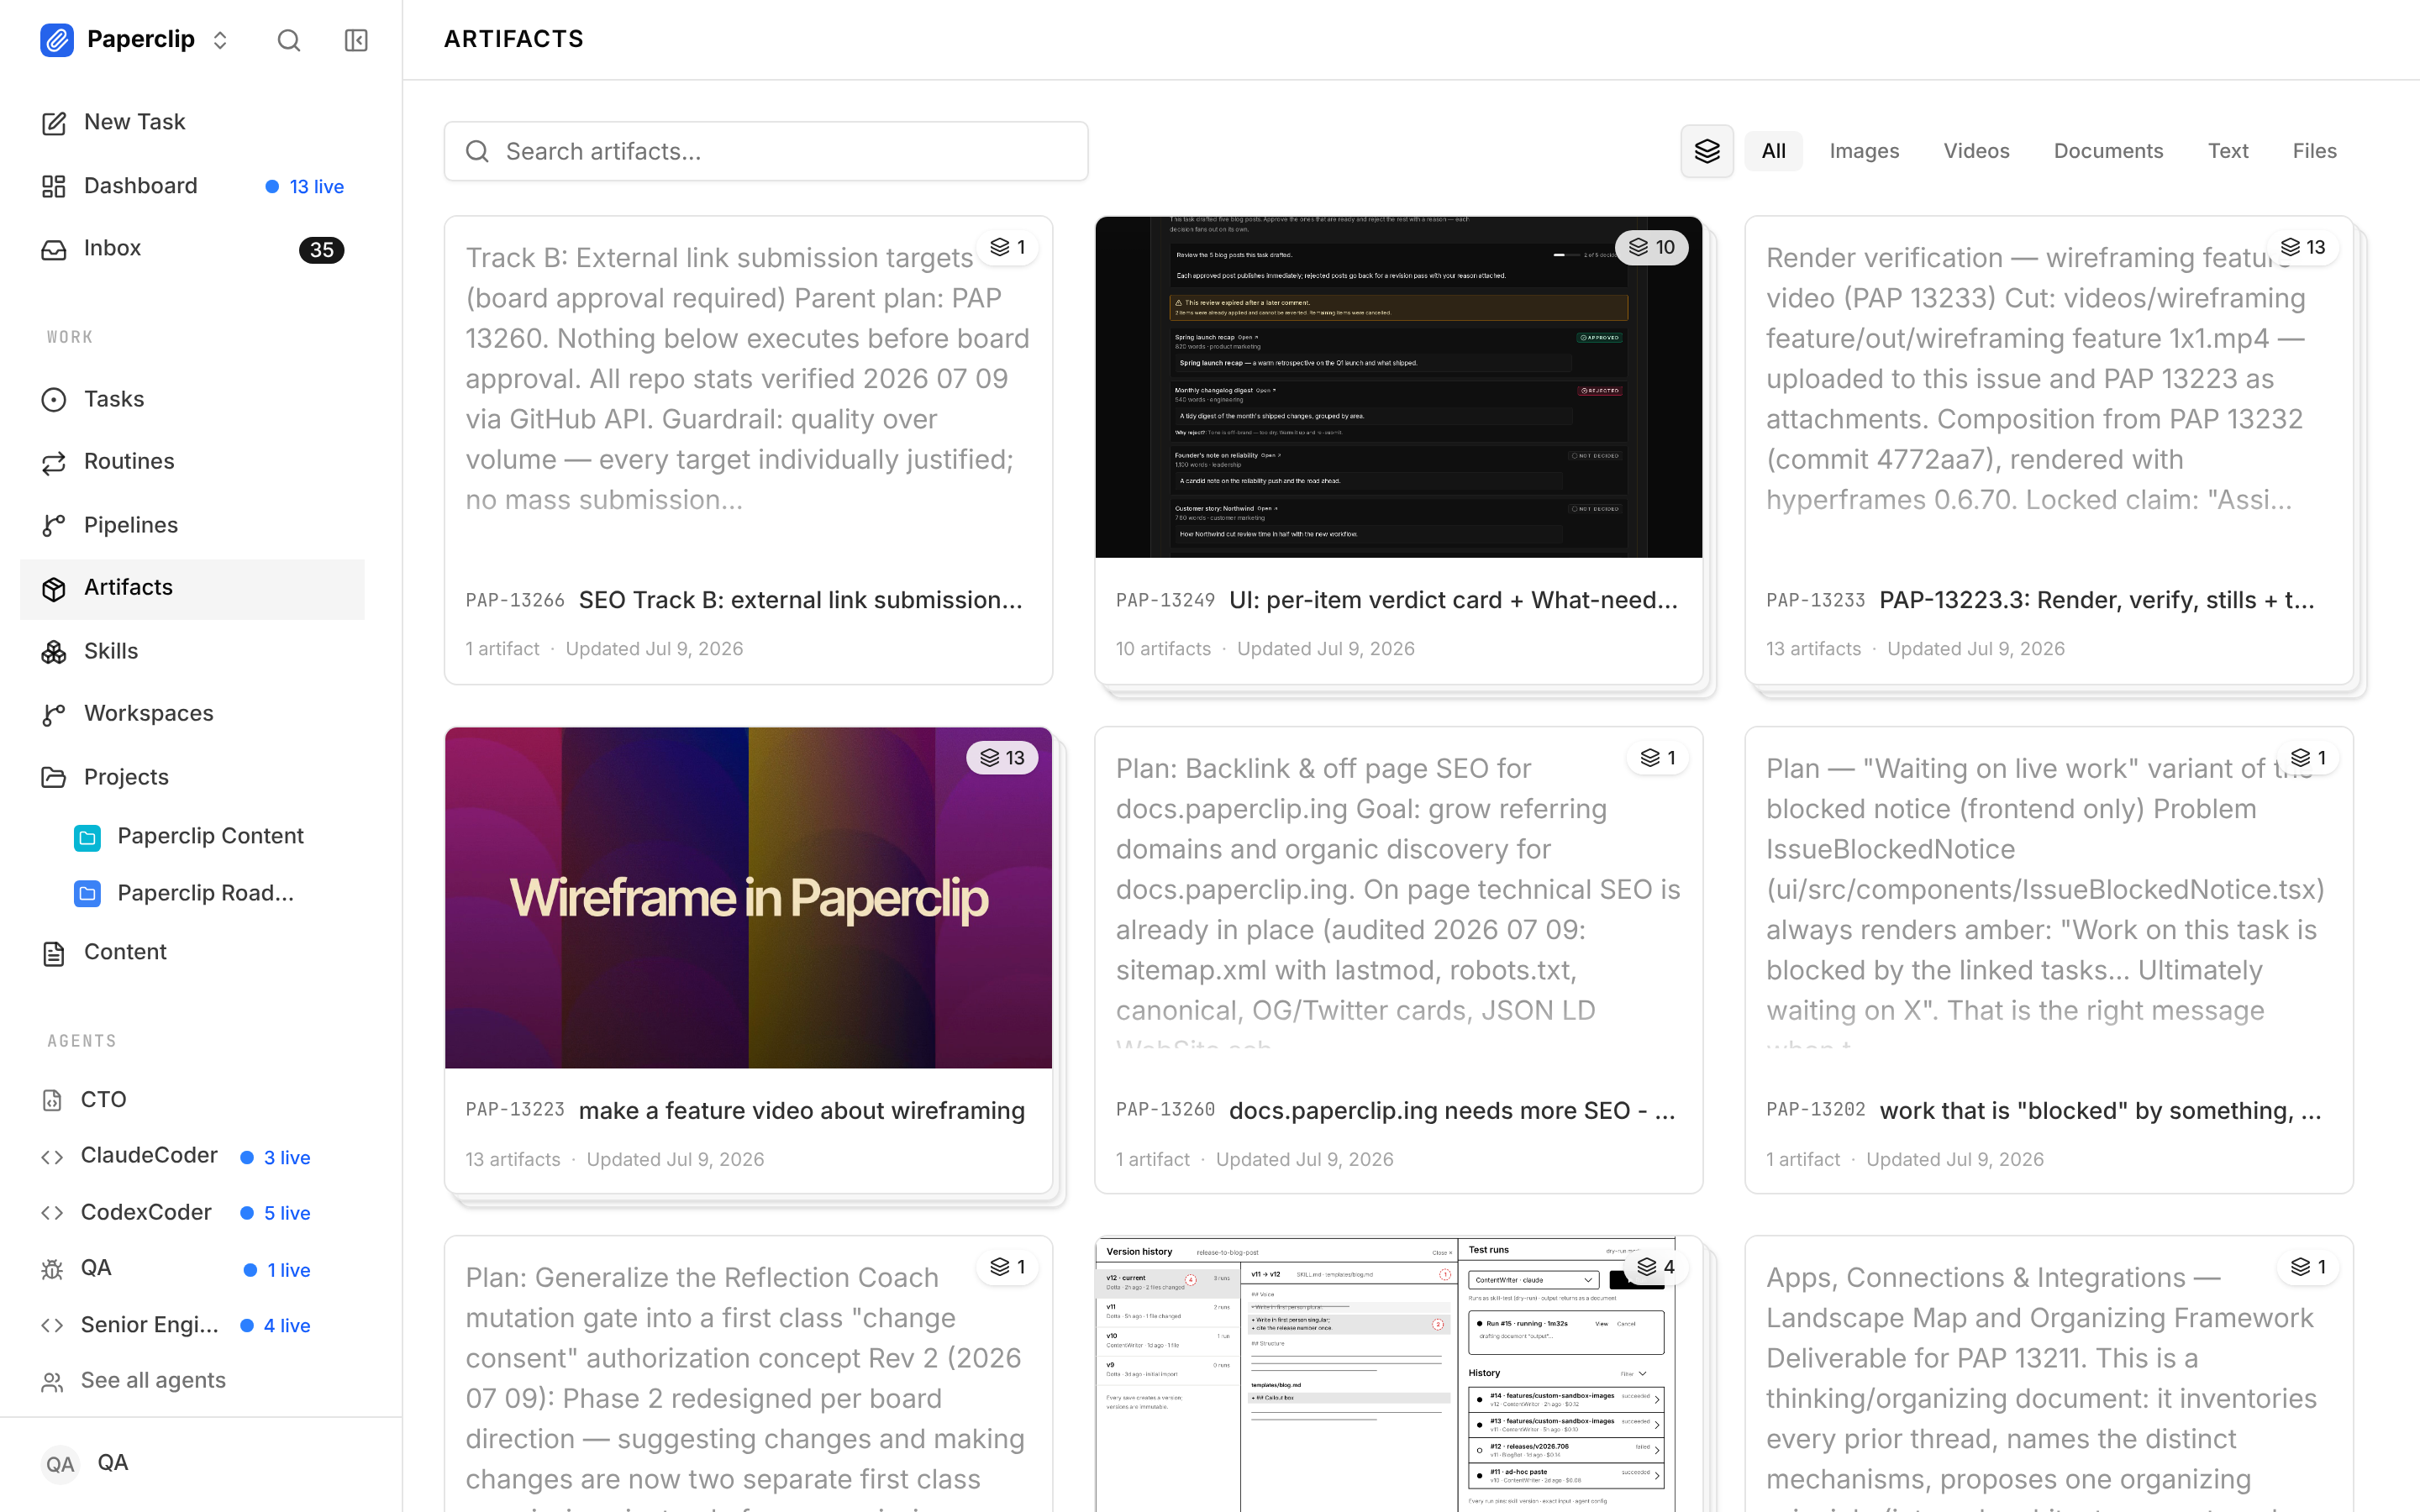Open Senior Engi... 4 live status
Screen dimensions: 2420x1512
(x=276, y=1326)
